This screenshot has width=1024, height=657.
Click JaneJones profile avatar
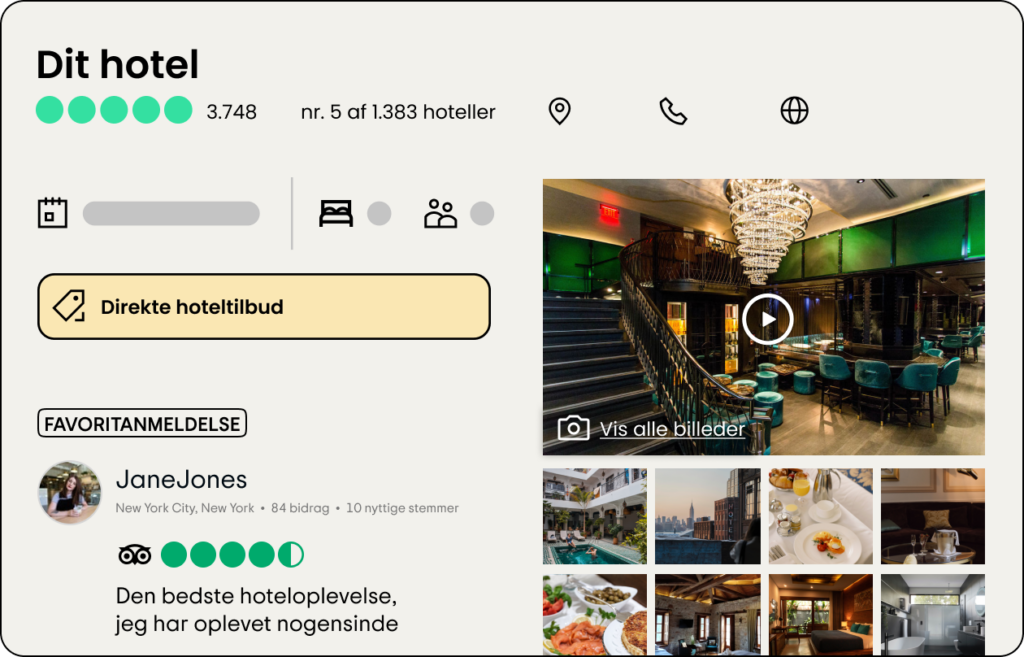pyautogui.click(x=69, y=492)
